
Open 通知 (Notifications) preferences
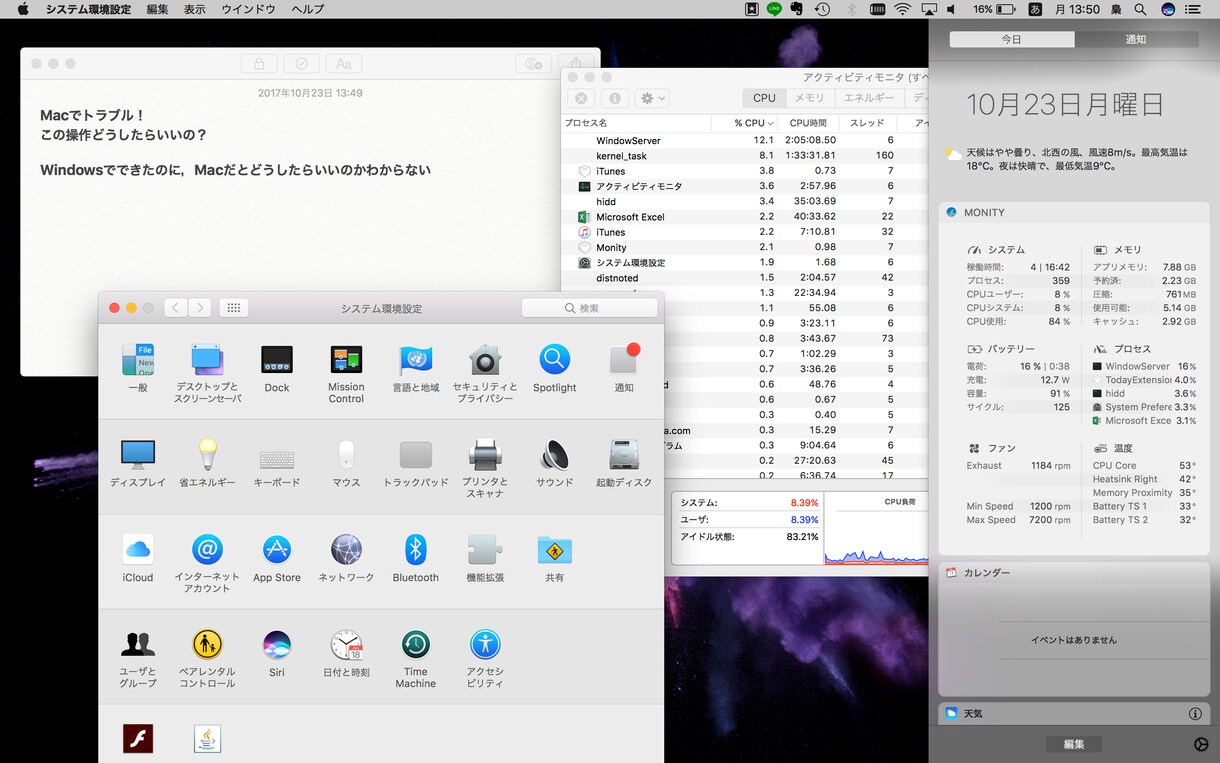624,367
